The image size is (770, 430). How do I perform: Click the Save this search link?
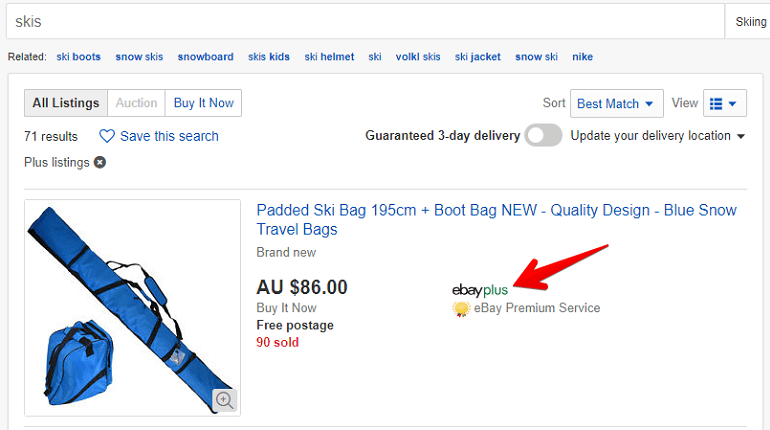click(169, 136)
